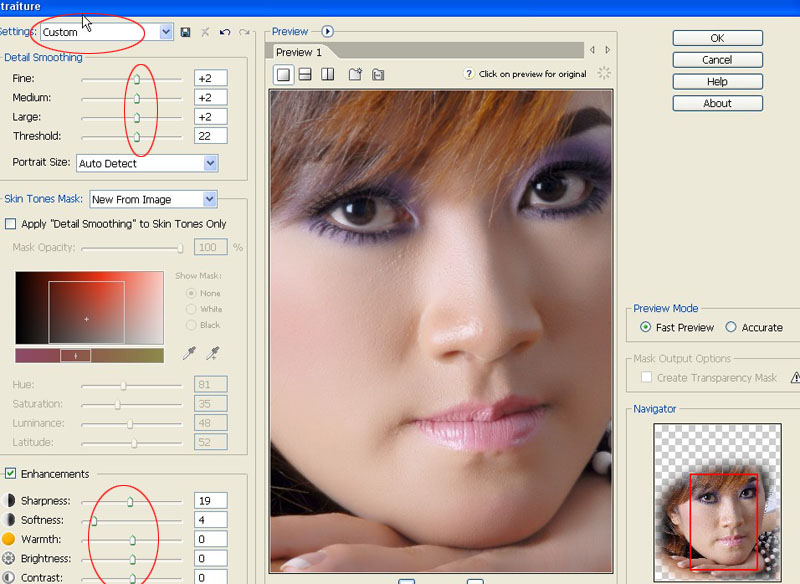Click the round Preview options arrow button
Viewport: 800px width, 584px height.
click(327, 32)
